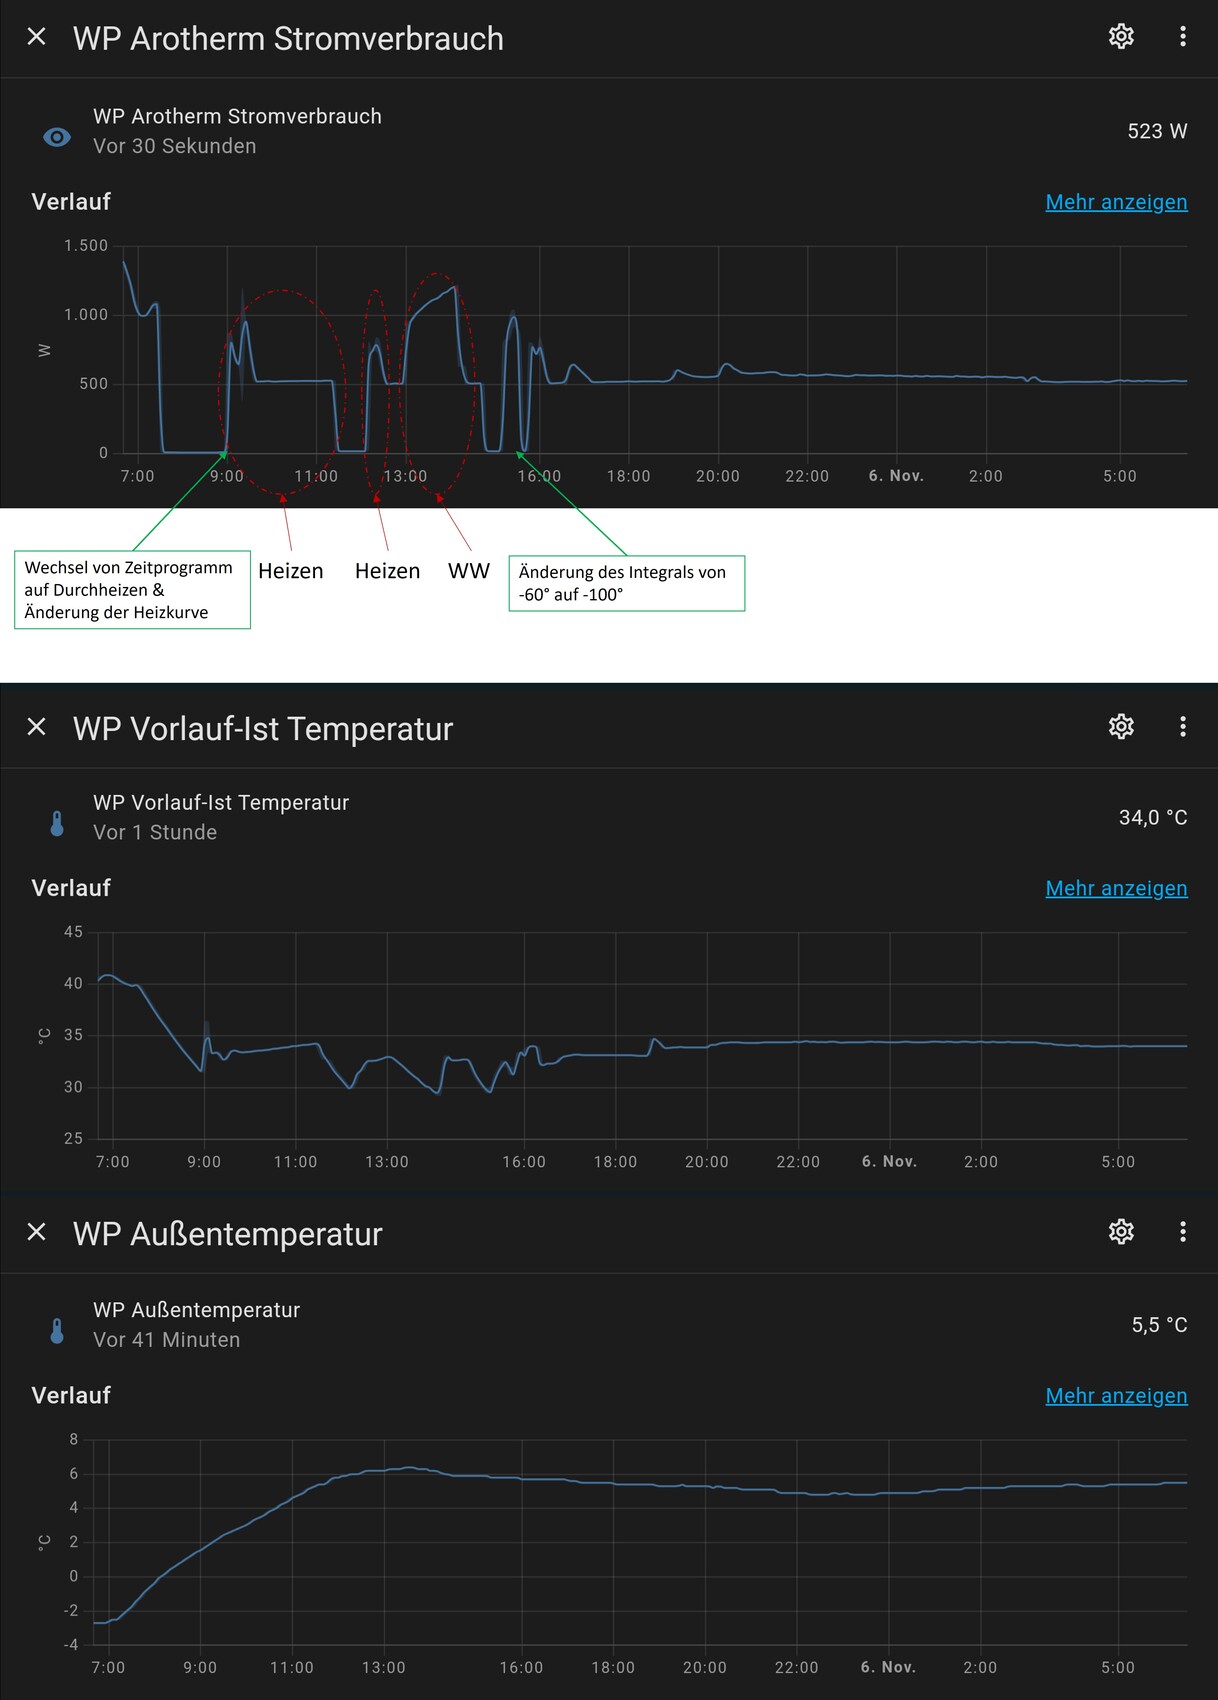Open three-dot menu for WP Außentemperatur

point(1182,1232)
